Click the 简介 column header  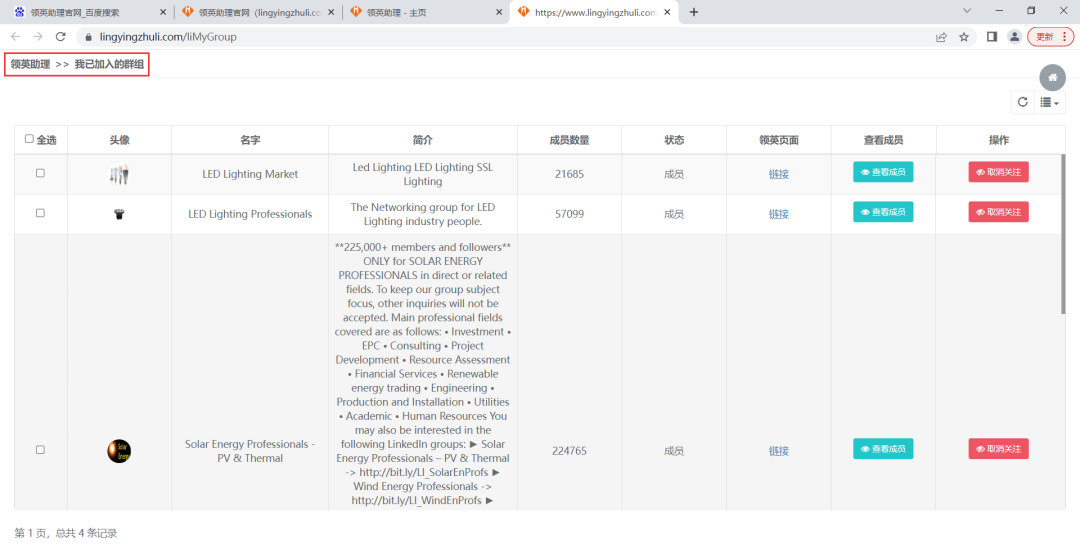[422, 140]
